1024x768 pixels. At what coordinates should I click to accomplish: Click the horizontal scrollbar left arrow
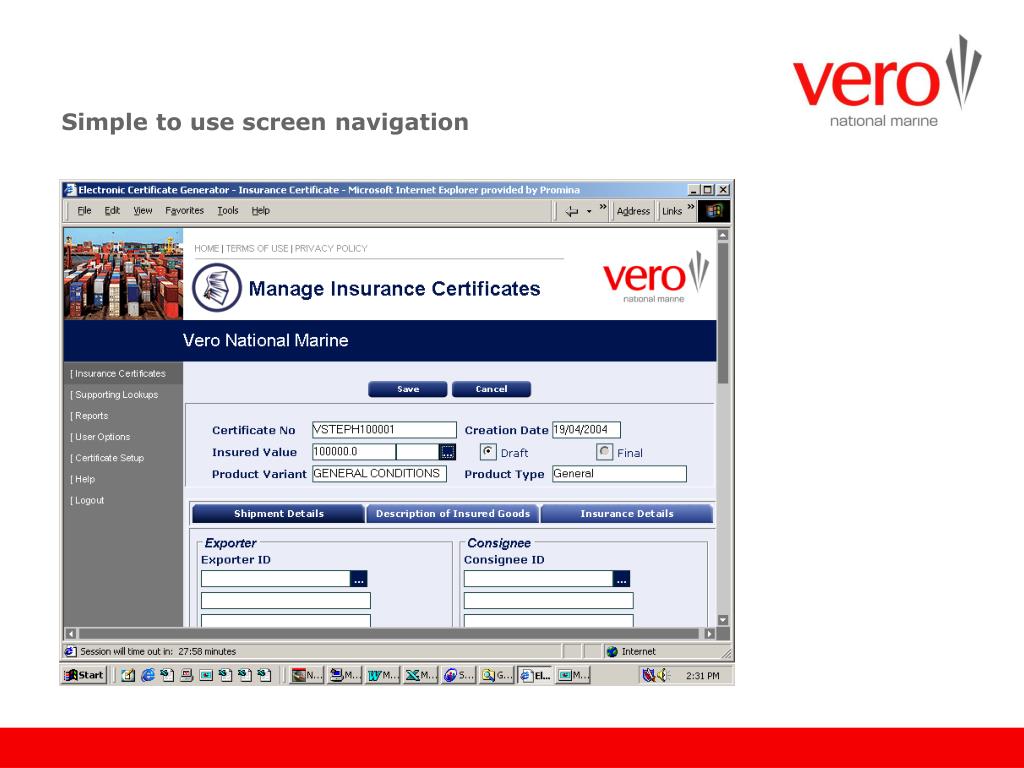pos(71,633)
